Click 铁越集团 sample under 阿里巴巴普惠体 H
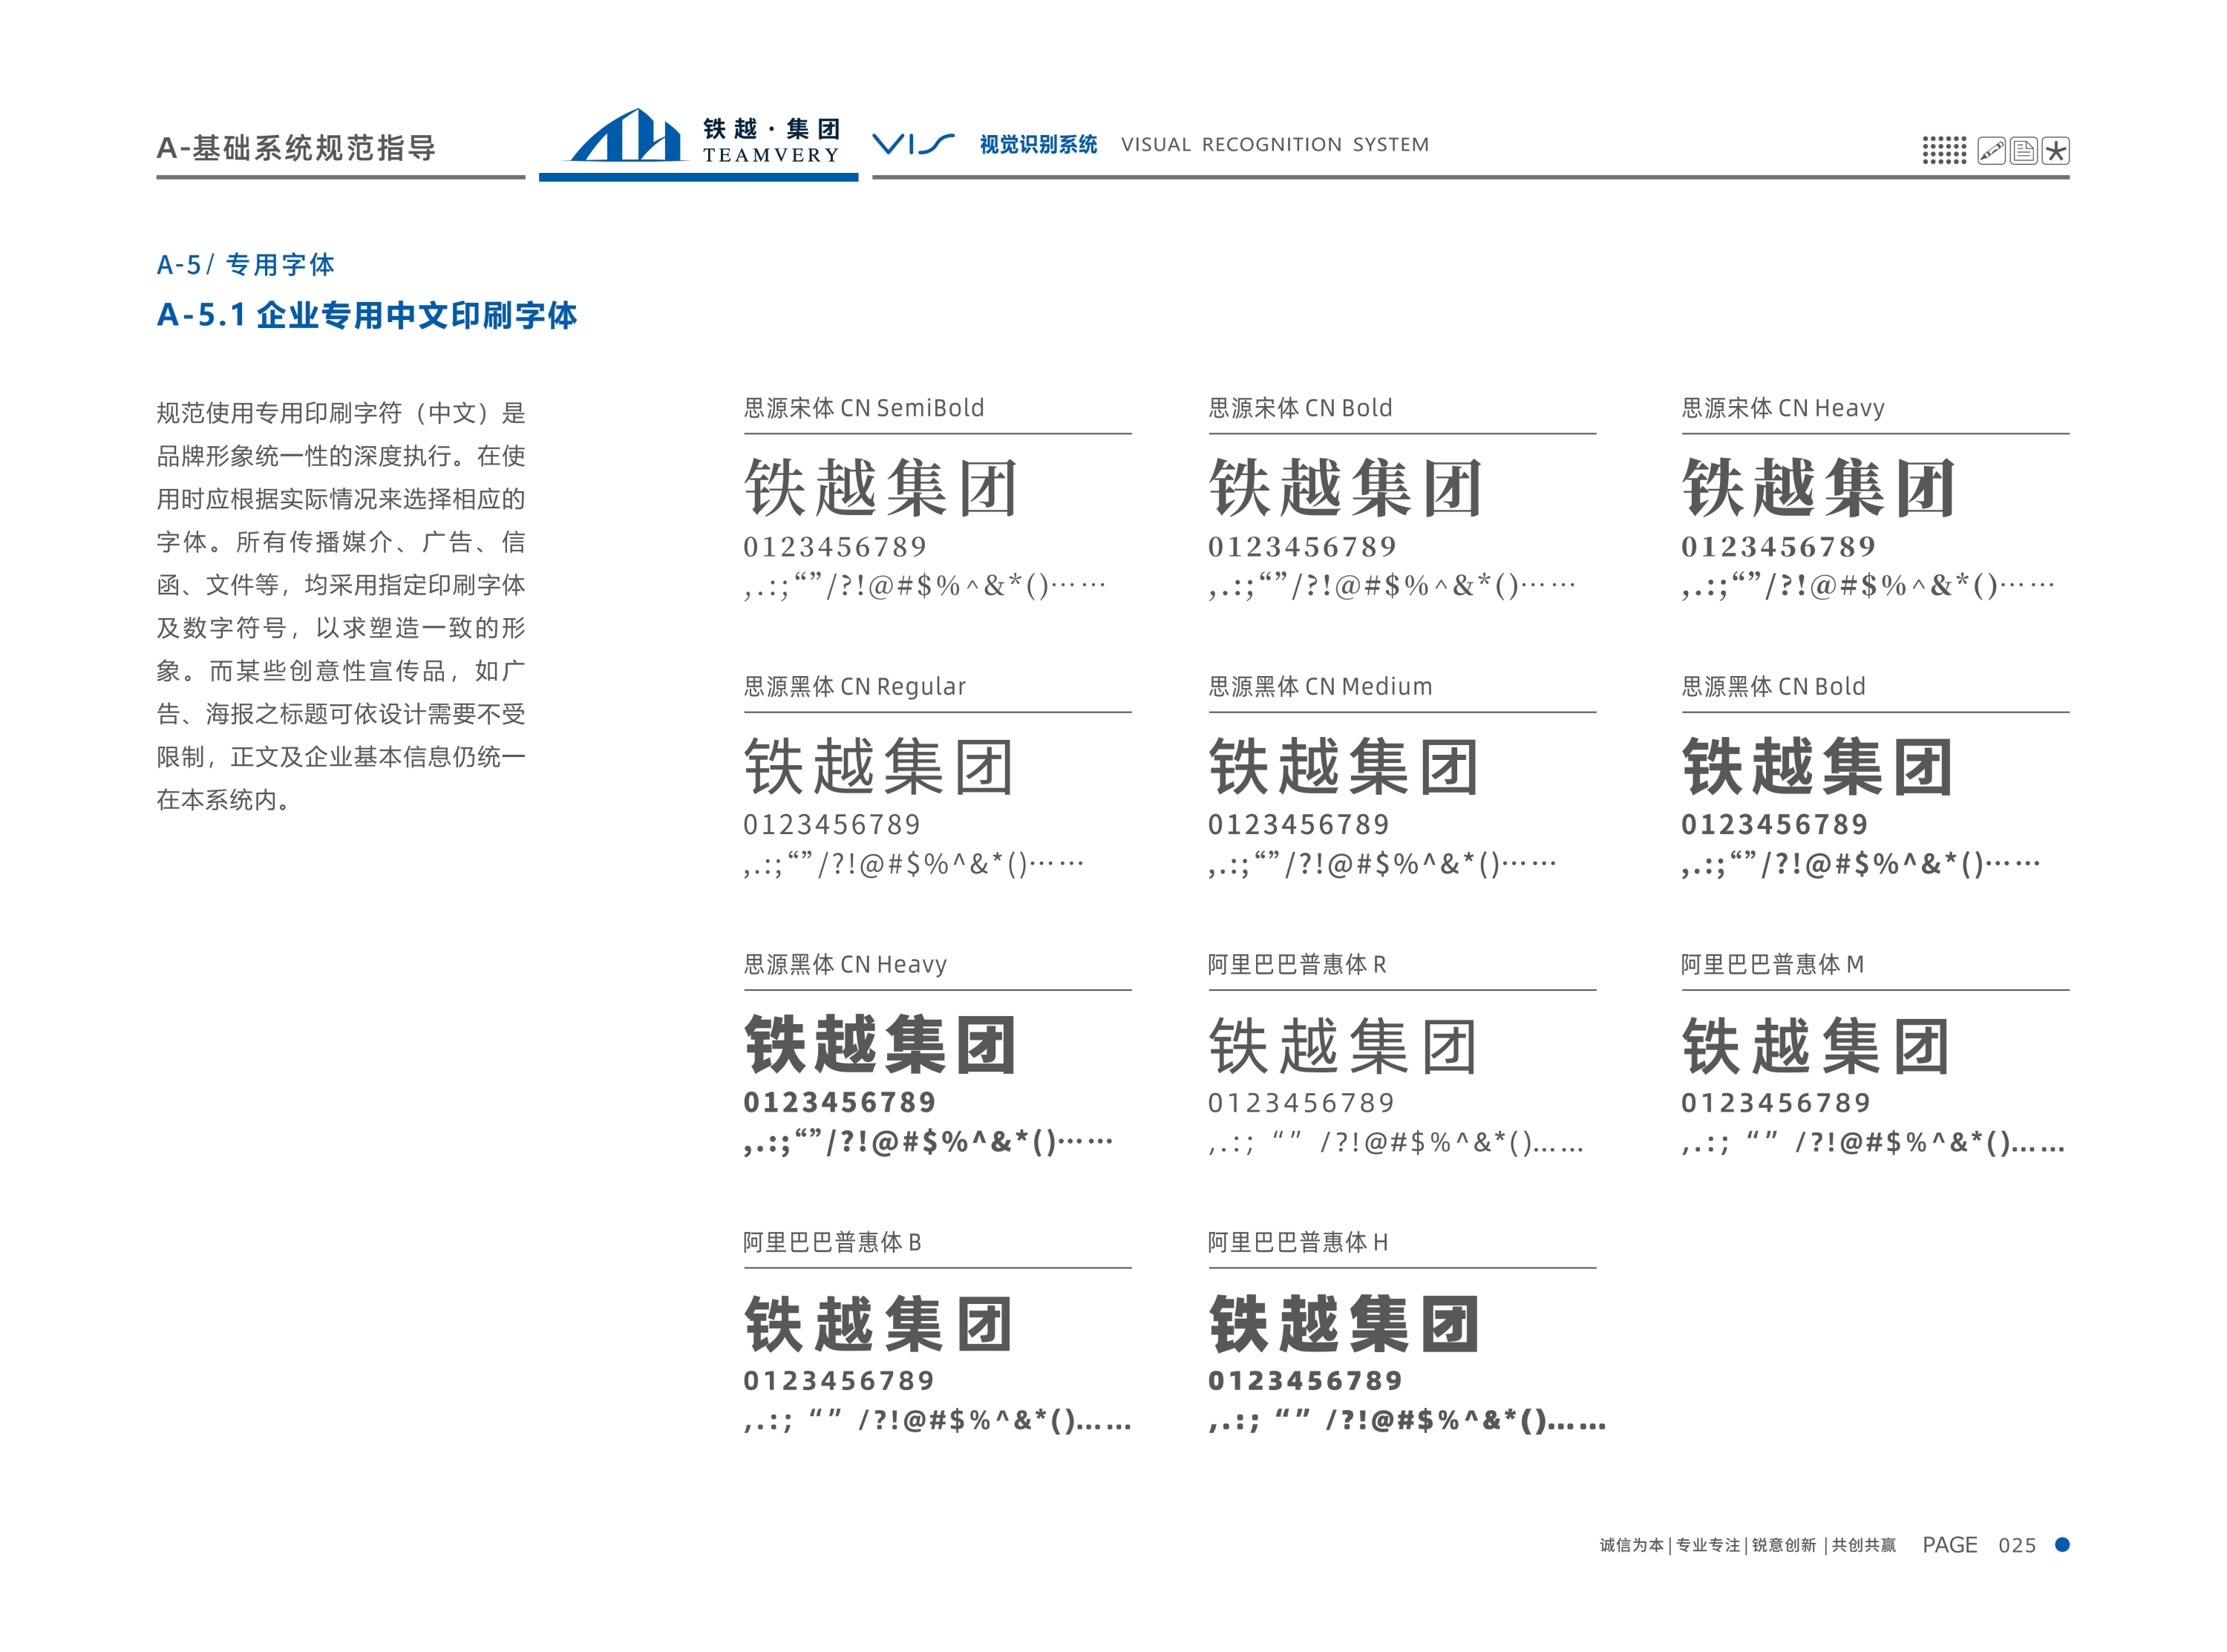The width and height of the screenshot is (2227, 1652). click(x=1344, y=1324)
